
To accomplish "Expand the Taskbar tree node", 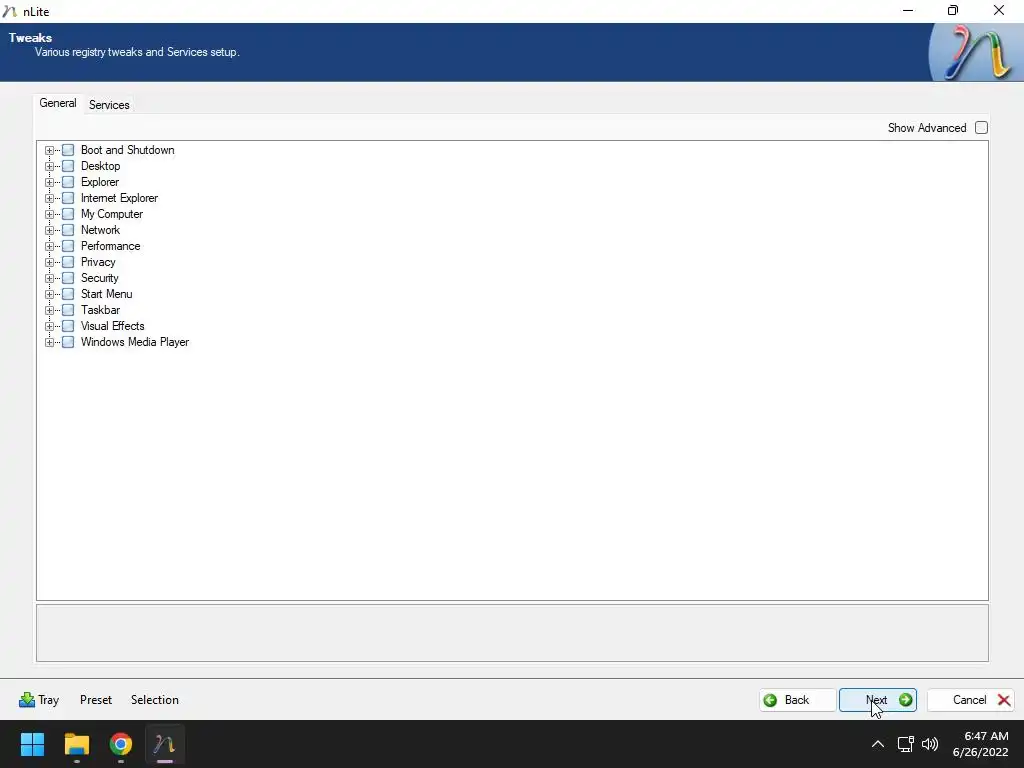I will 49,310.
